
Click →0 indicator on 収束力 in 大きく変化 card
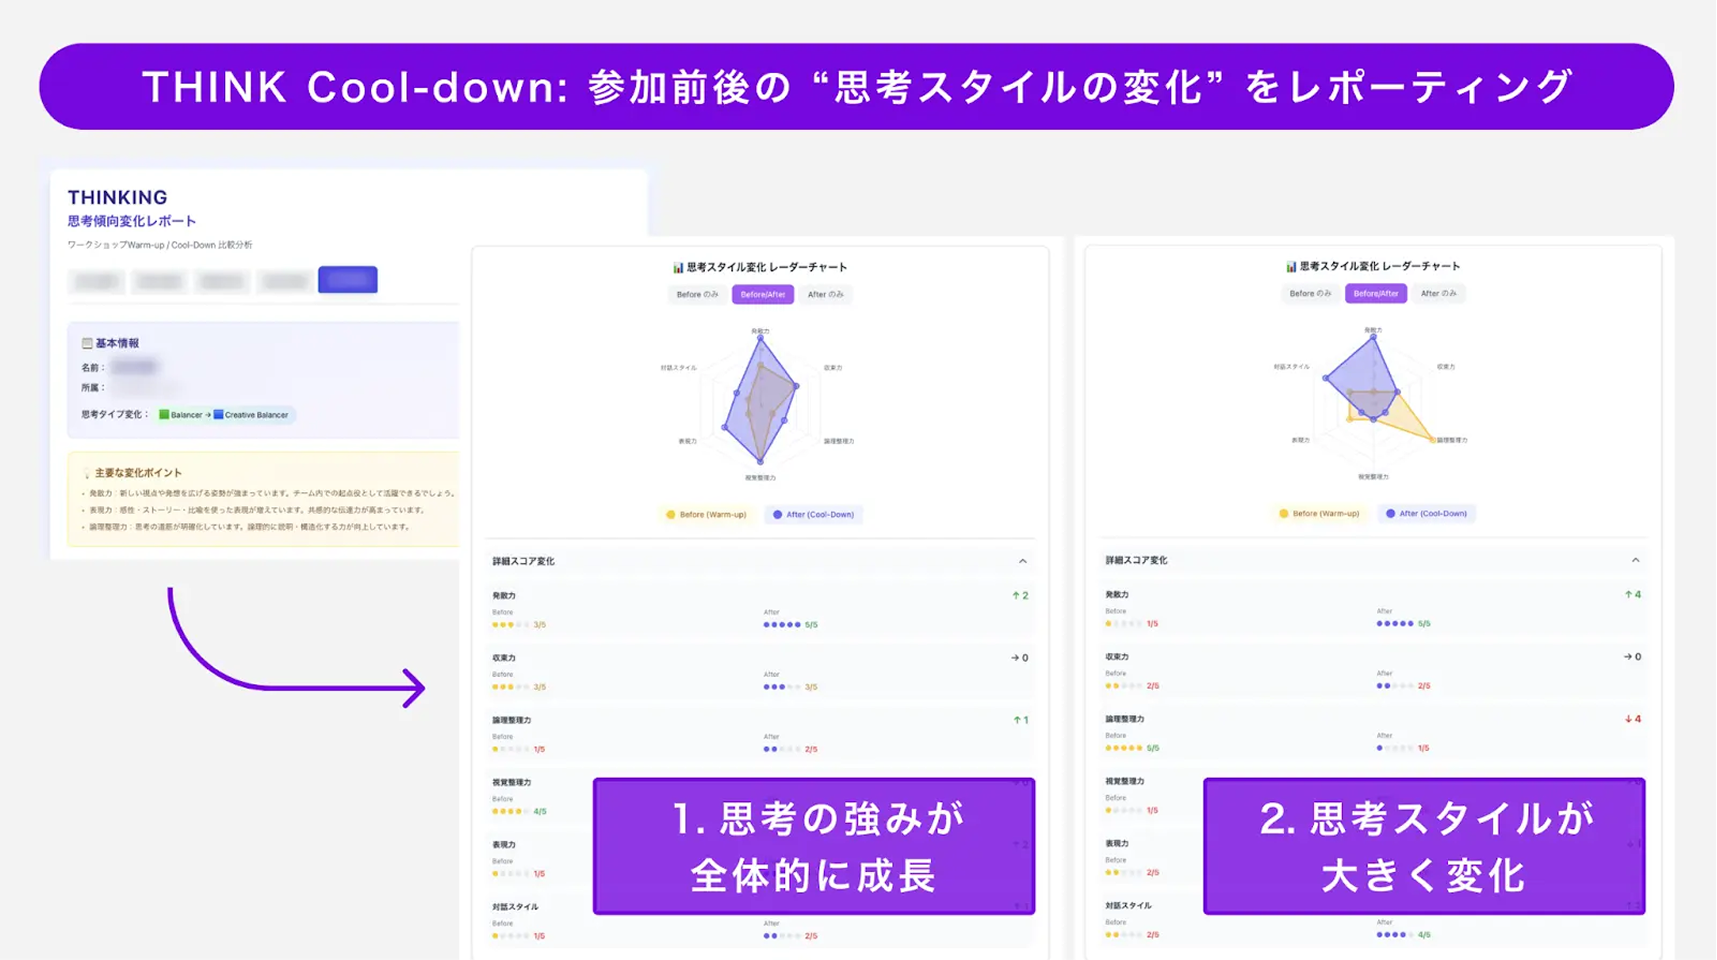coord(1633,657)
